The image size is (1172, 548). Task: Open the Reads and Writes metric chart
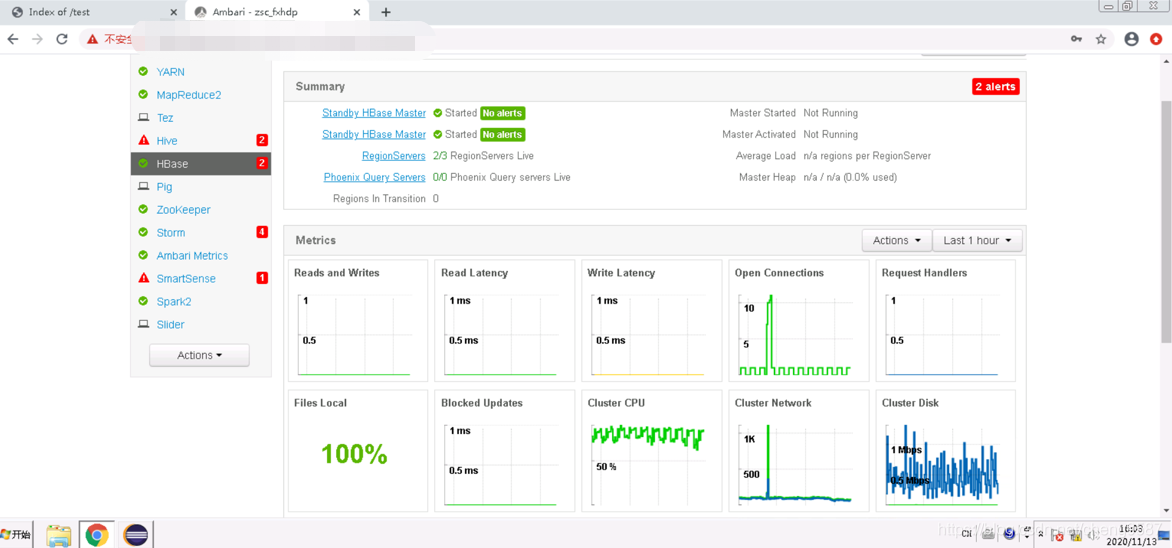click(x=357, y=321)
